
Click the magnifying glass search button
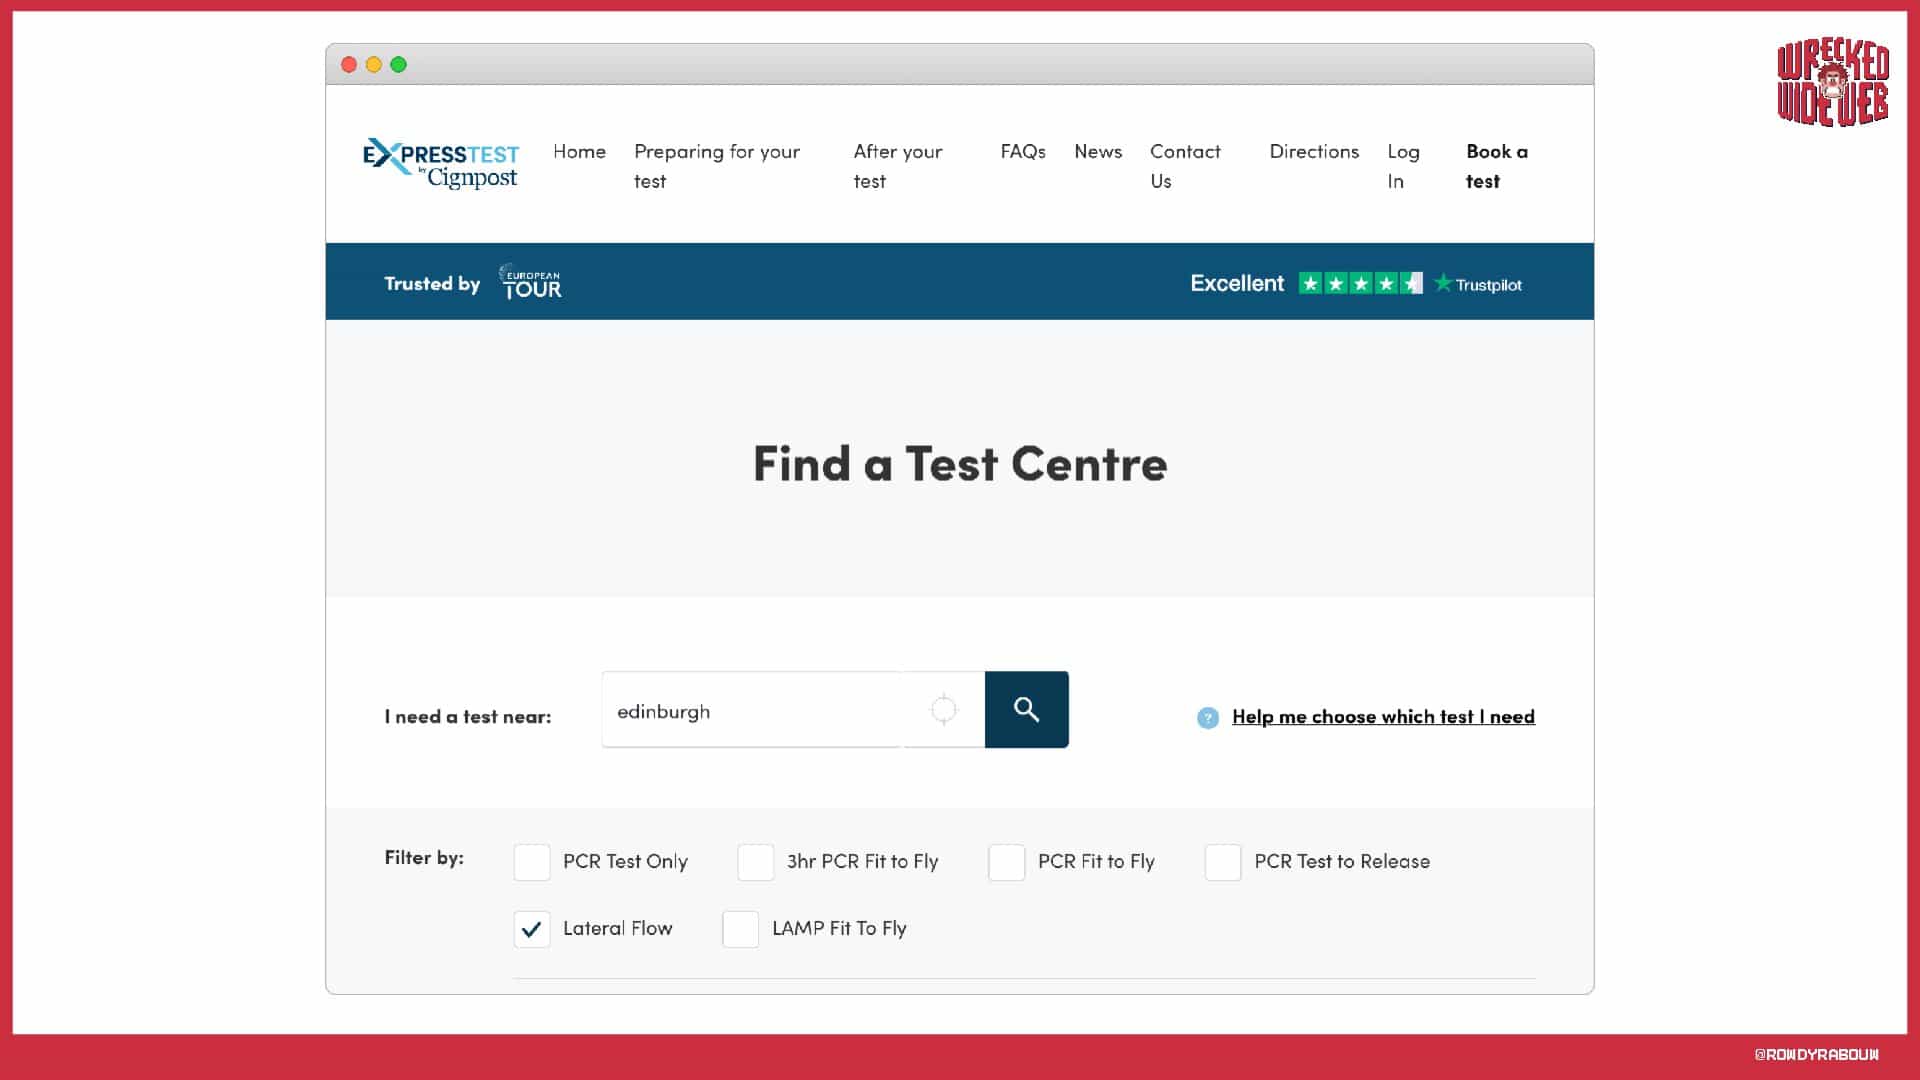(x=1026, y=710)
